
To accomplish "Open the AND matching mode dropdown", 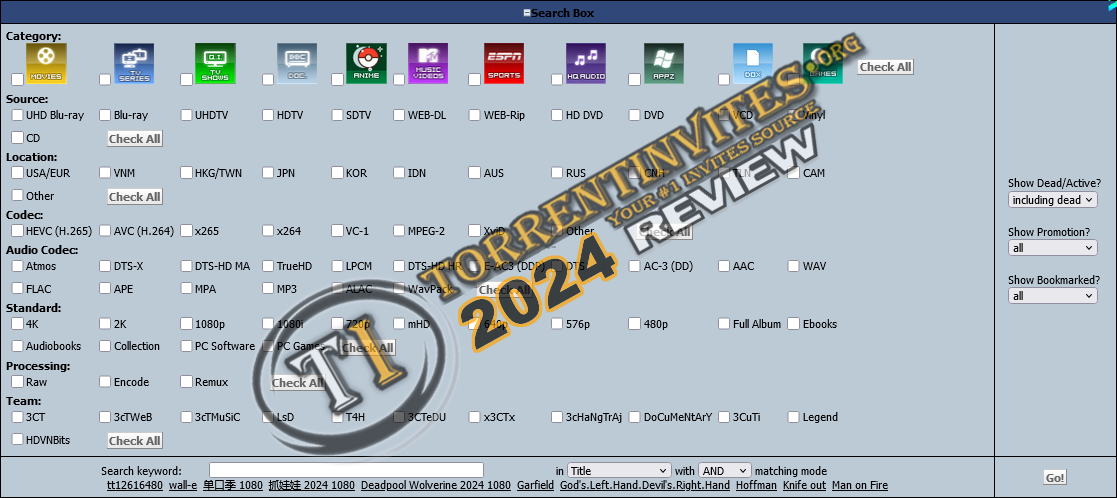I will point(724,470).
